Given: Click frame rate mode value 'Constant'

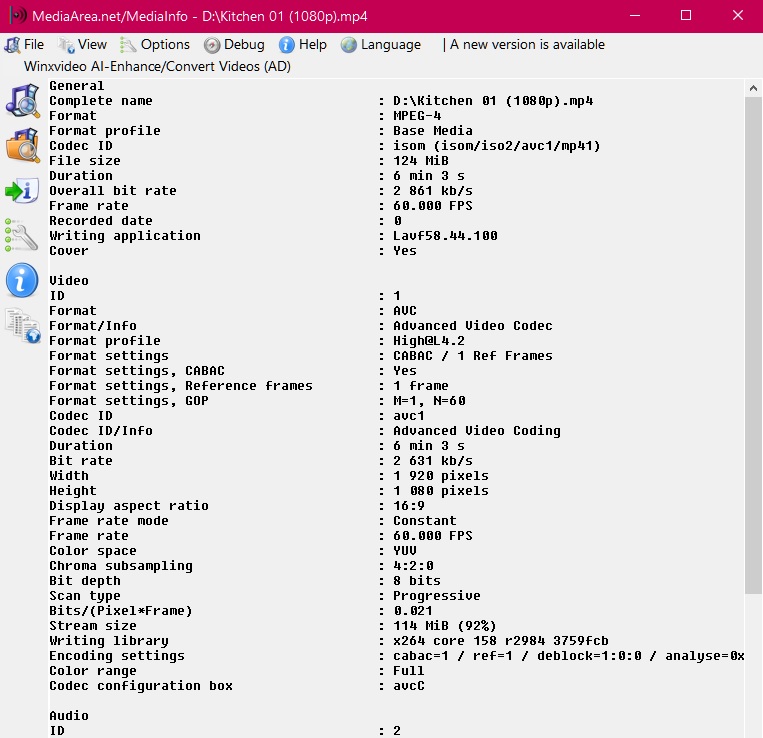Looking at the screenshot, I should click(425, 521).
